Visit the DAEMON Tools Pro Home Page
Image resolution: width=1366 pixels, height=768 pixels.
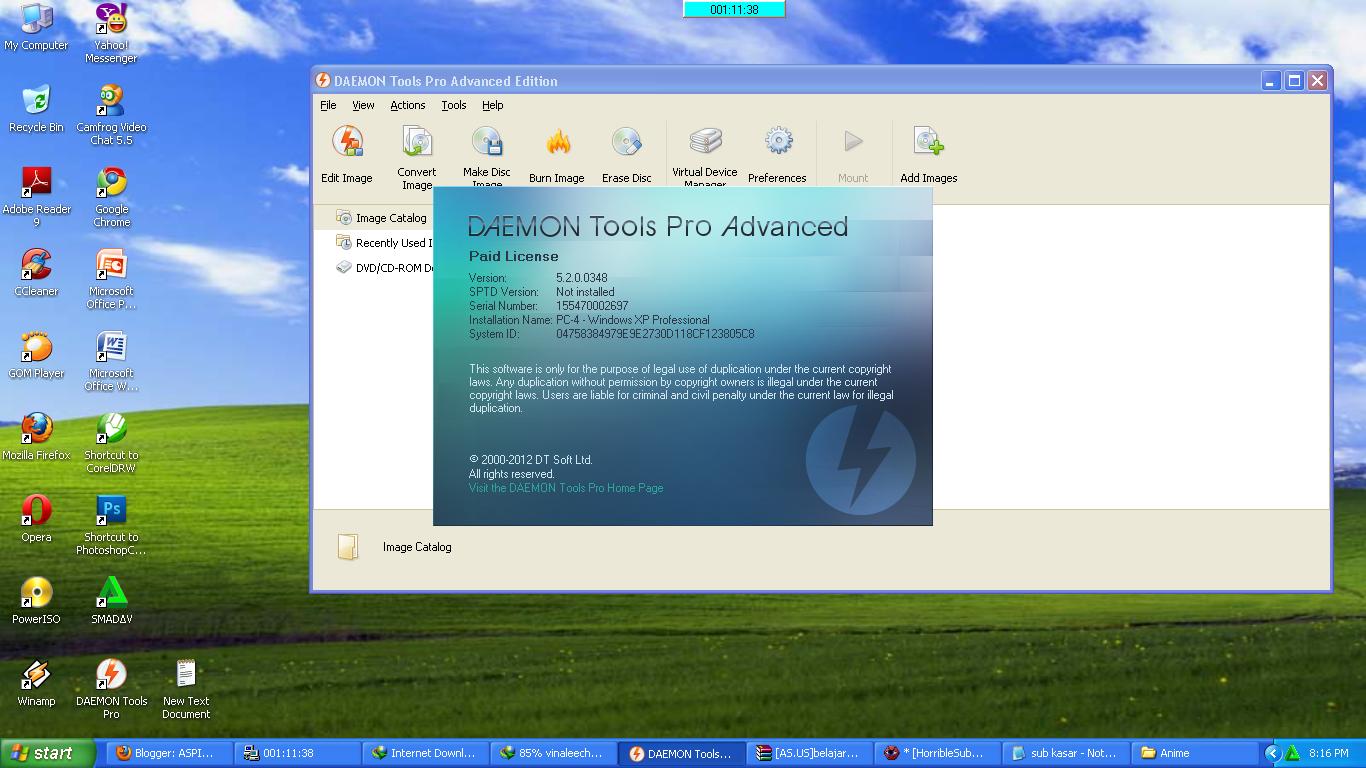(x=566, y=488)
